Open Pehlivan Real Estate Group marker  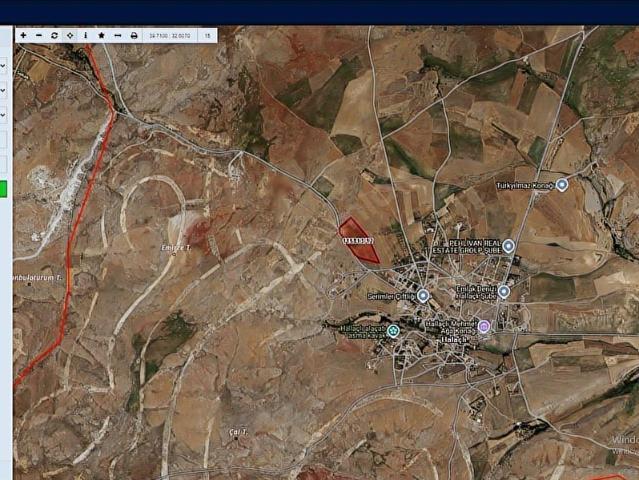[508, 245]
